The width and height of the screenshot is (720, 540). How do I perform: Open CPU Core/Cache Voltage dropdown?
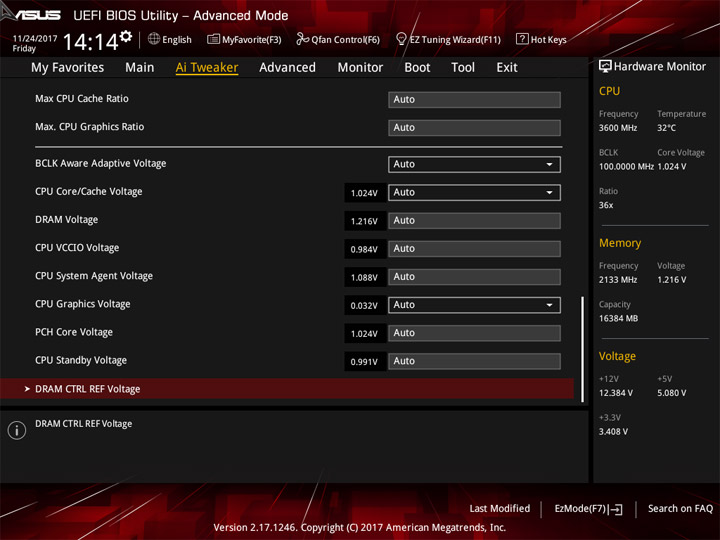pos(474,192)
